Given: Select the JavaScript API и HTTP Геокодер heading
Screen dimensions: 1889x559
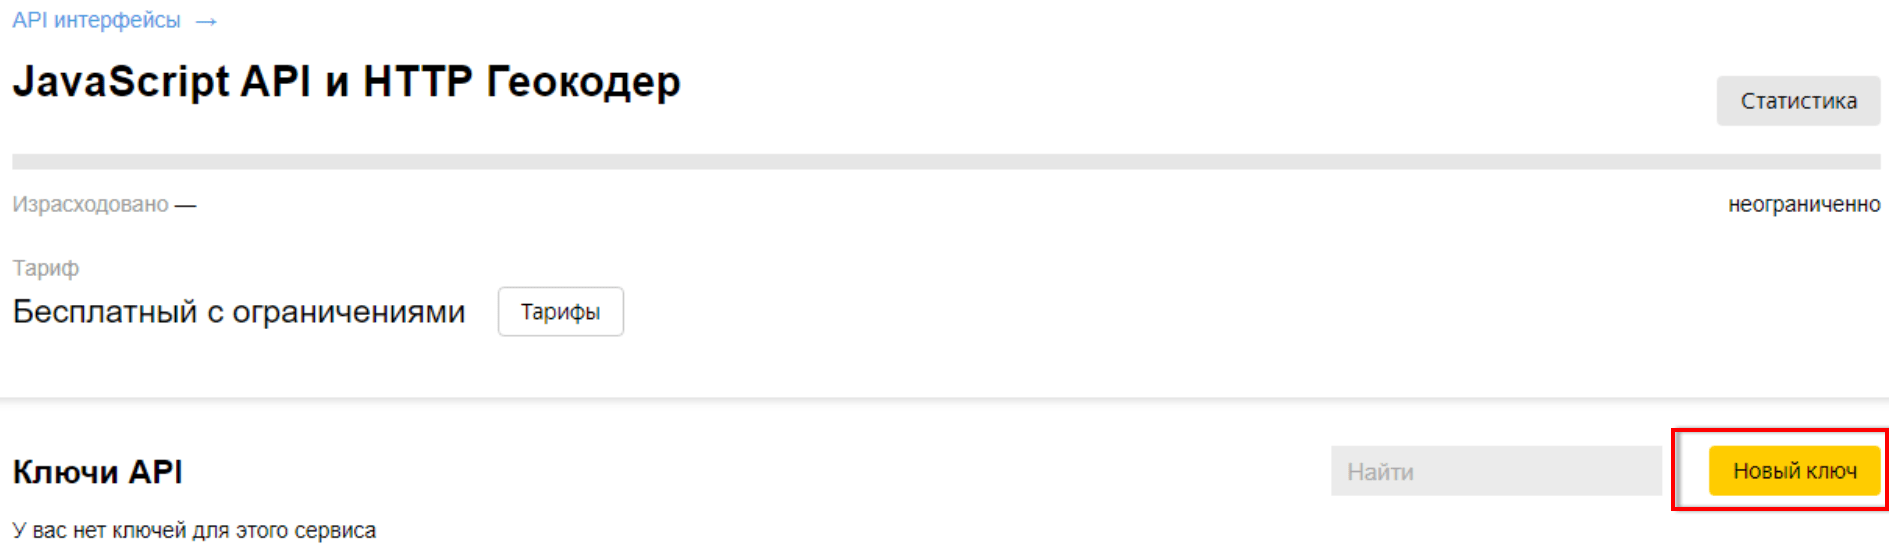Looking at the screenshot, I should coord(346,82).
